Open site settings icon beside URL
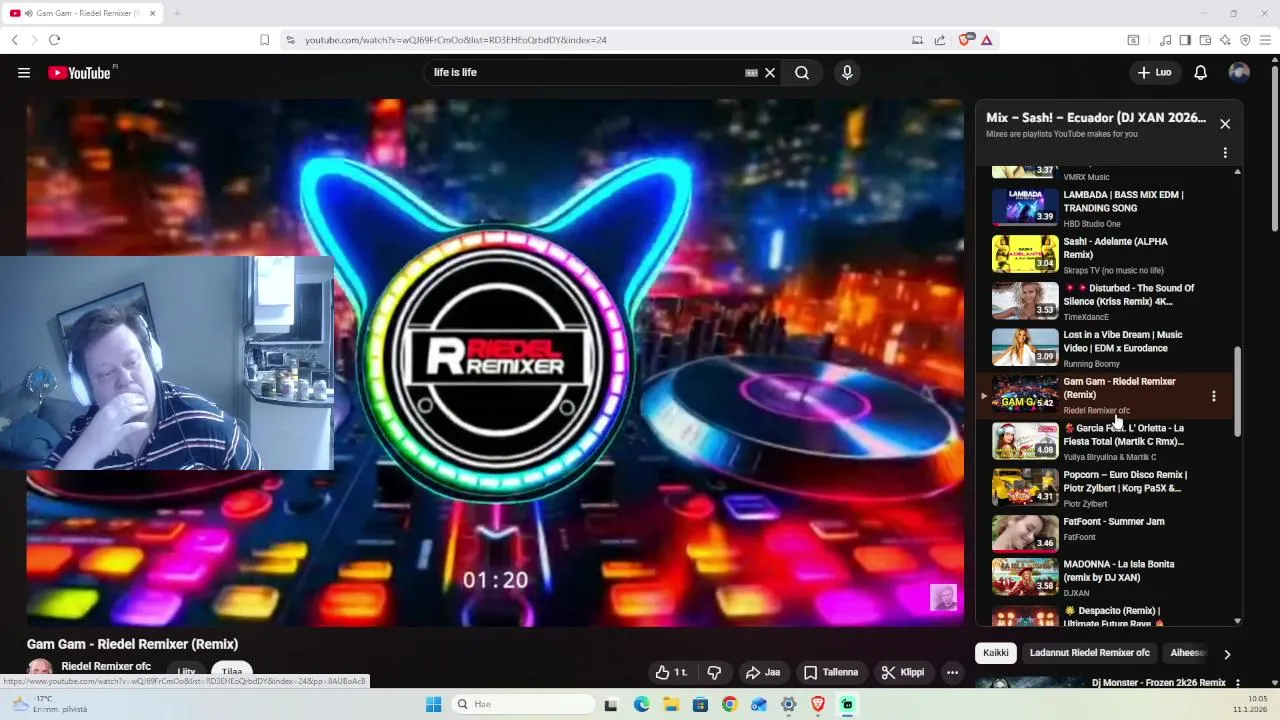This screenshot has width=1280, height=720. (290, 40)
